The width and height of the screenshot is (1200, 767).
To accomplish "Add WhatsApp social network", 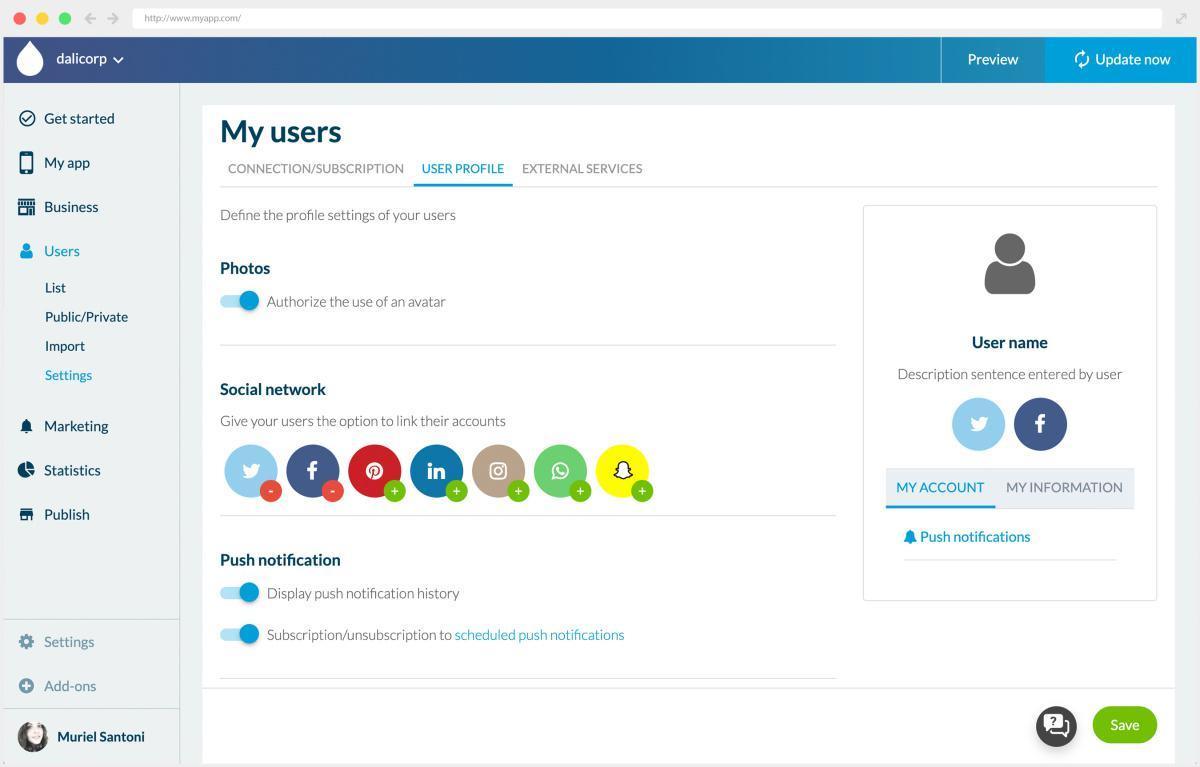I will point(580,491).
